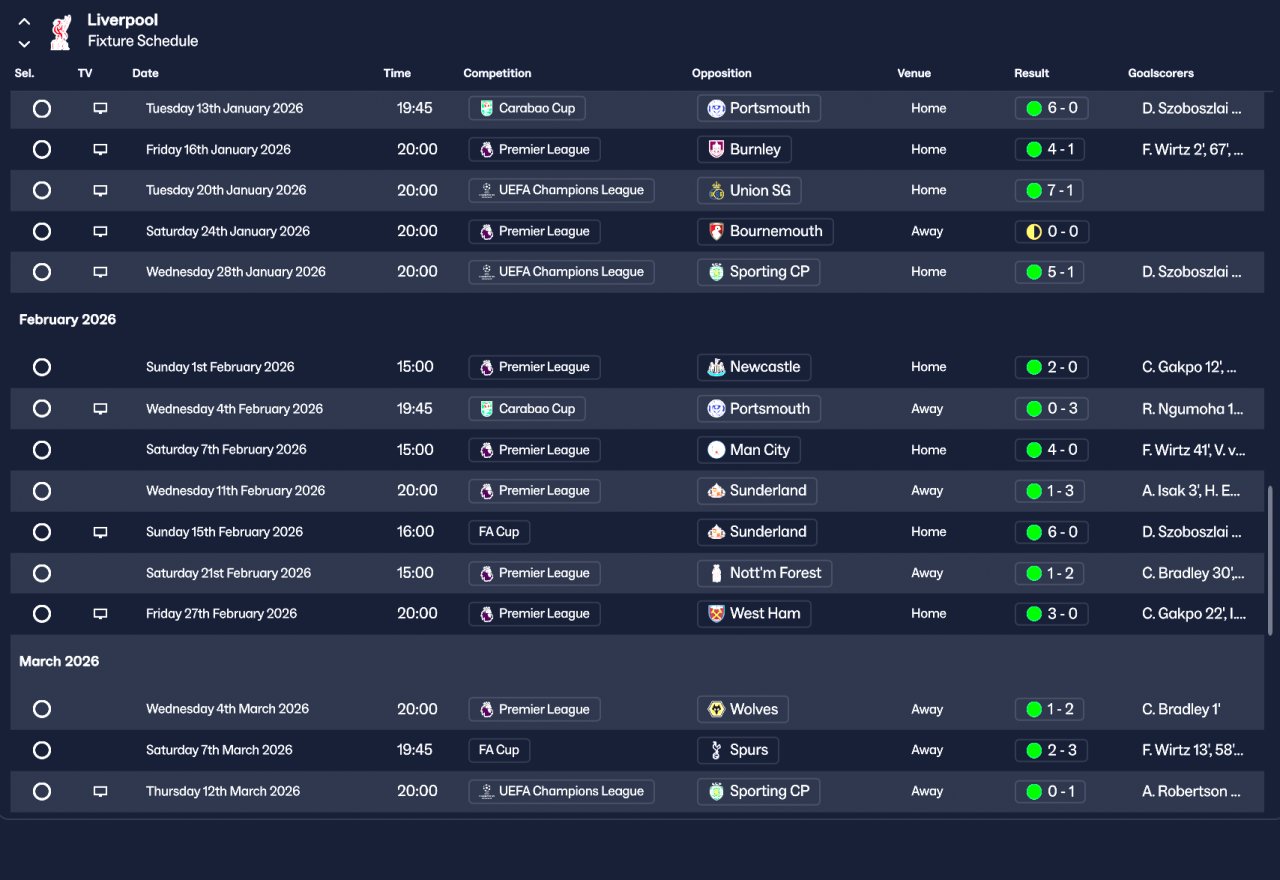Select the West Ham fixture radio circle

pos(42,614)
